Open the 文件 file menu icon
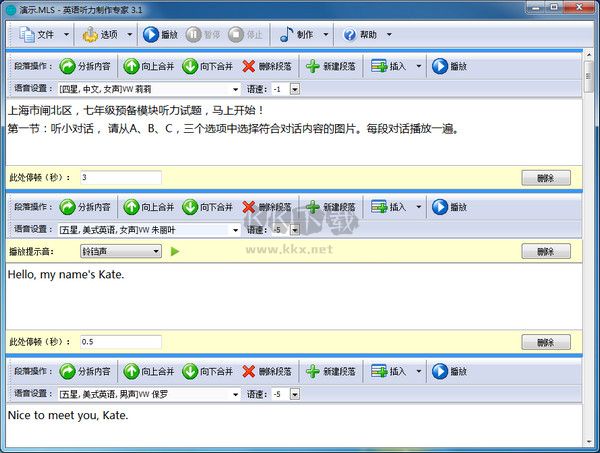 point(27,34)
